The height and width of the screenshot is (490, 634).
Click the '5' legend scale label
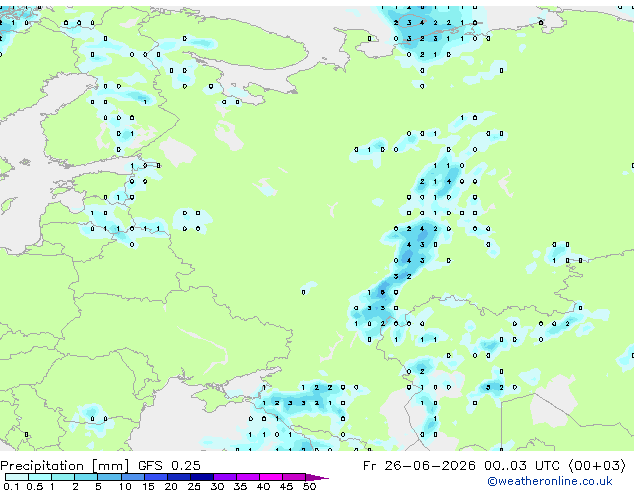(98, 486)
